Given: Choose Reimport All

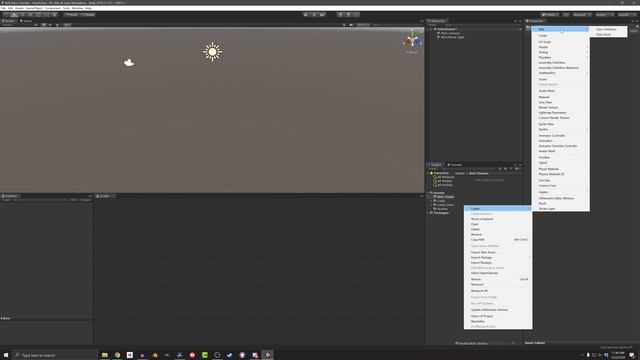Looking at the screenshot, I should pyautogui.click(x=498, y=291).
